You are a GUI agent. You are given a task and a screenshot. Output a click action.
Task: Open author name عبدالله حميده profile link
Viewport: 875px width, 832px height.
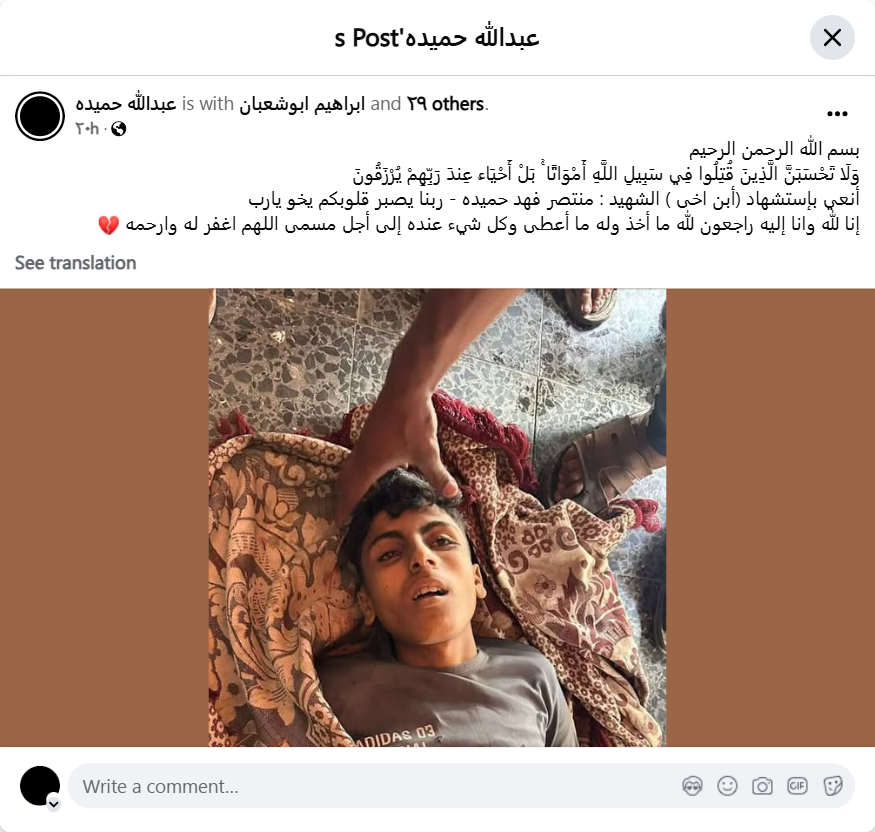click(126, 104)
